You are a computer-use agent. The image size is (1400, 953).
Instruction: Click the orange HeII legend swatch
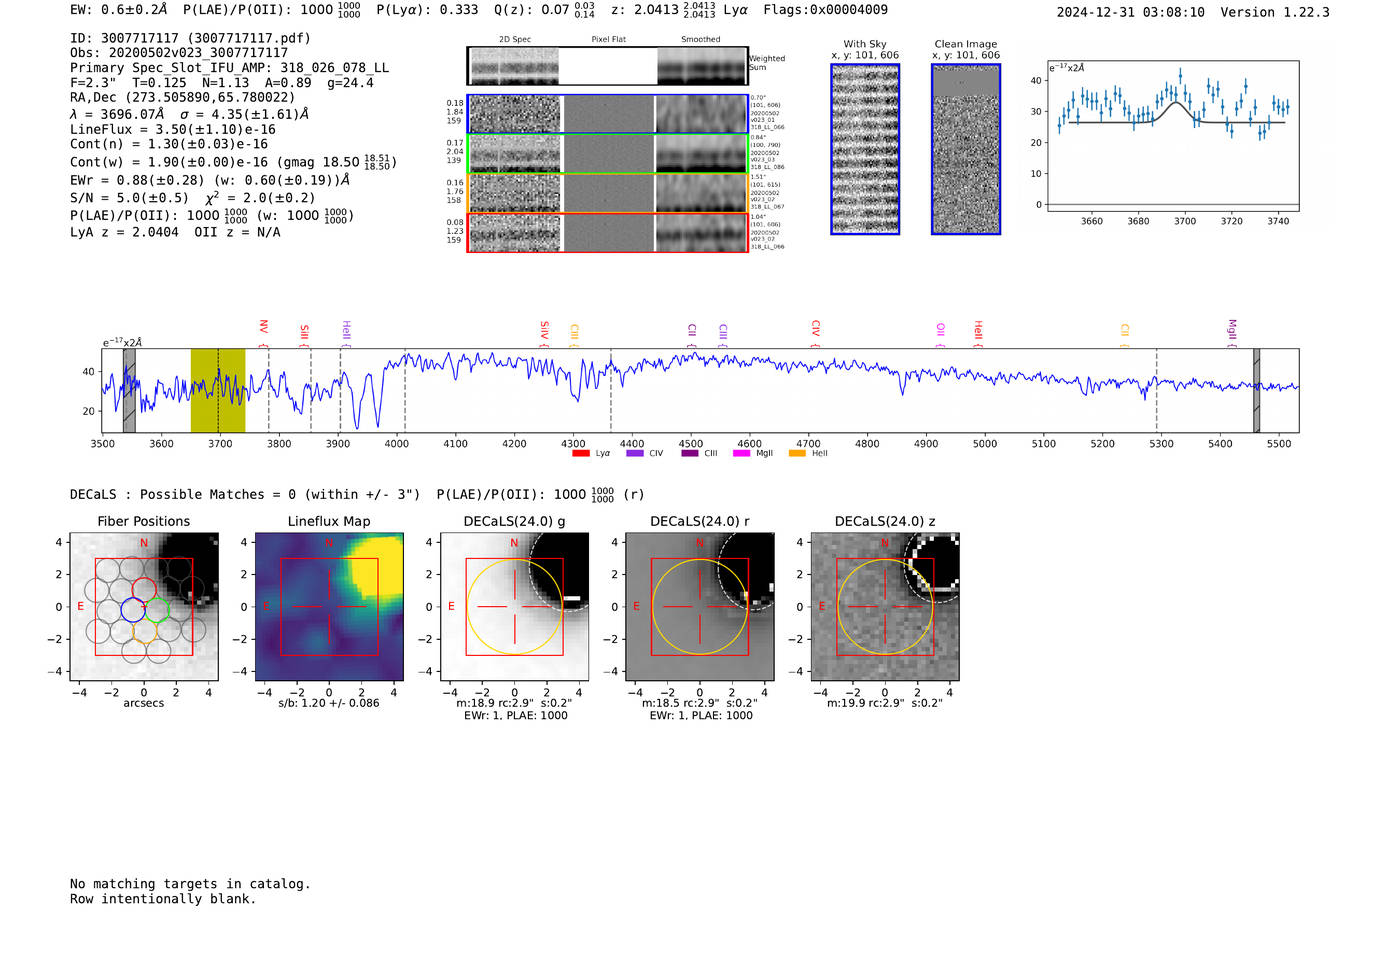tap(797, 454)
